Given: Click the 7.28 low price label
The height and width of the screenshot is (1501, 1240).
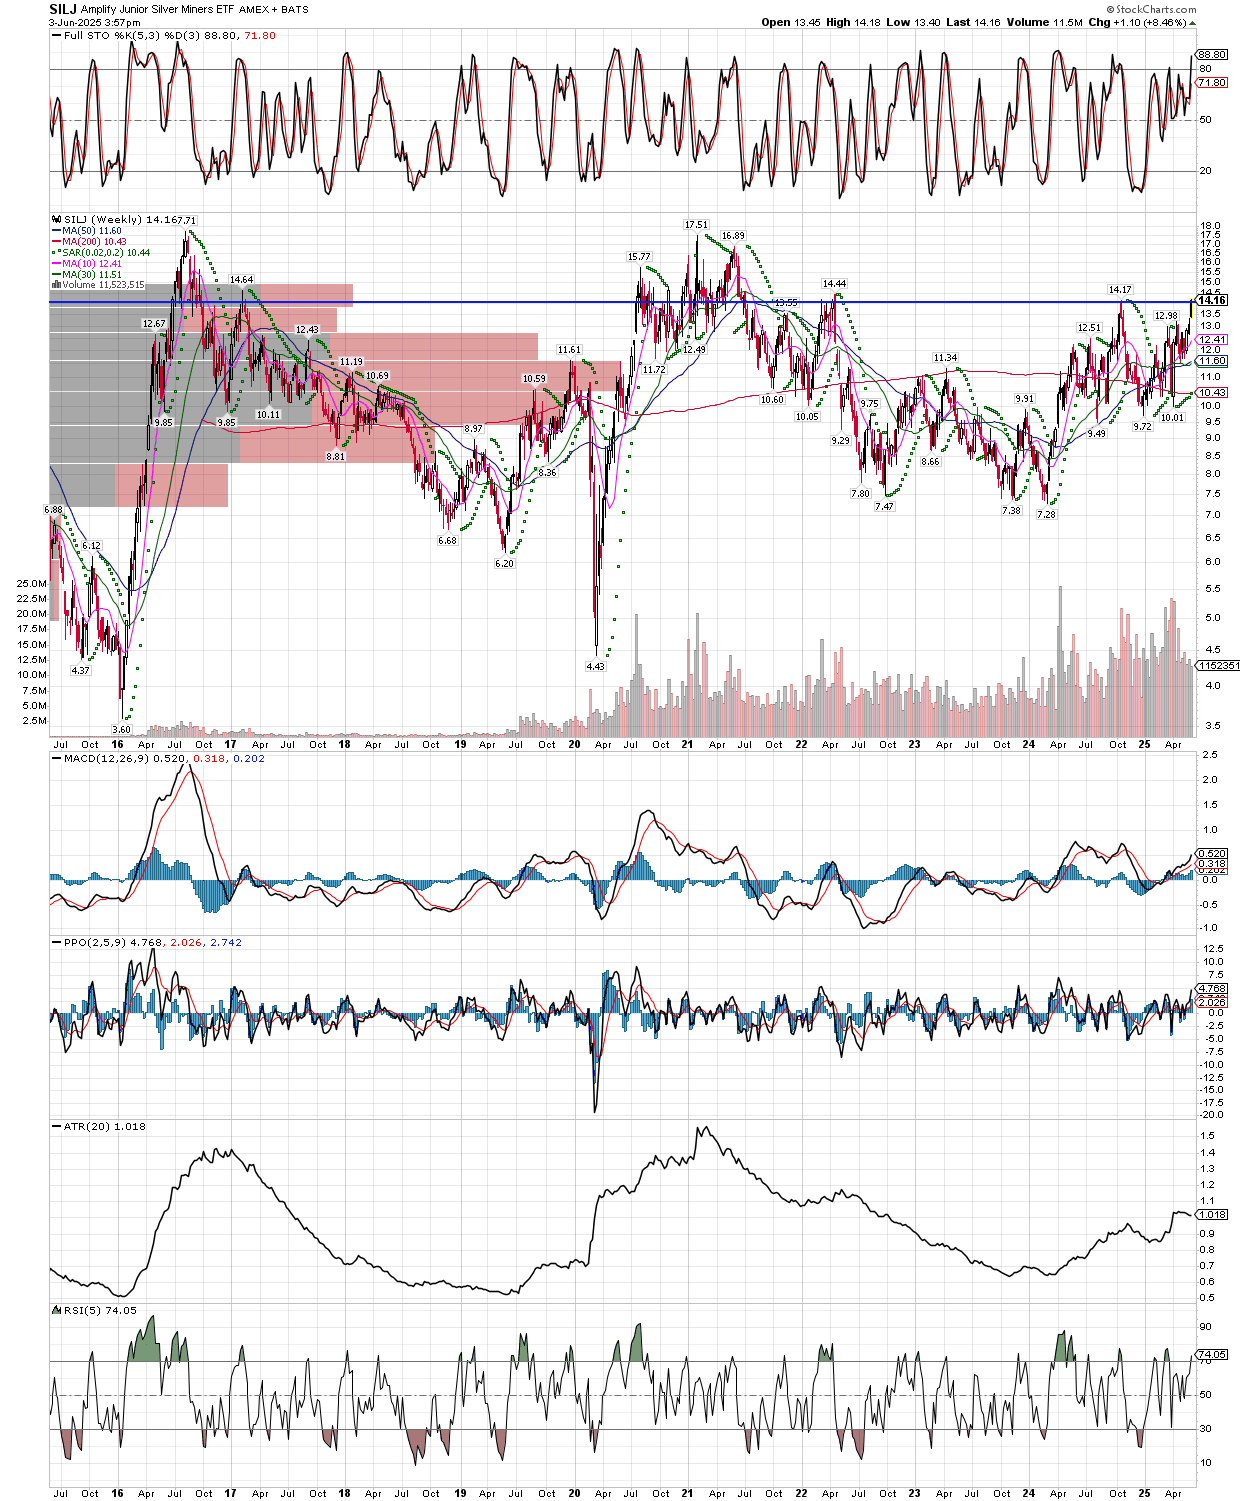Looking at the screenshot, I should coord(1046,515).
